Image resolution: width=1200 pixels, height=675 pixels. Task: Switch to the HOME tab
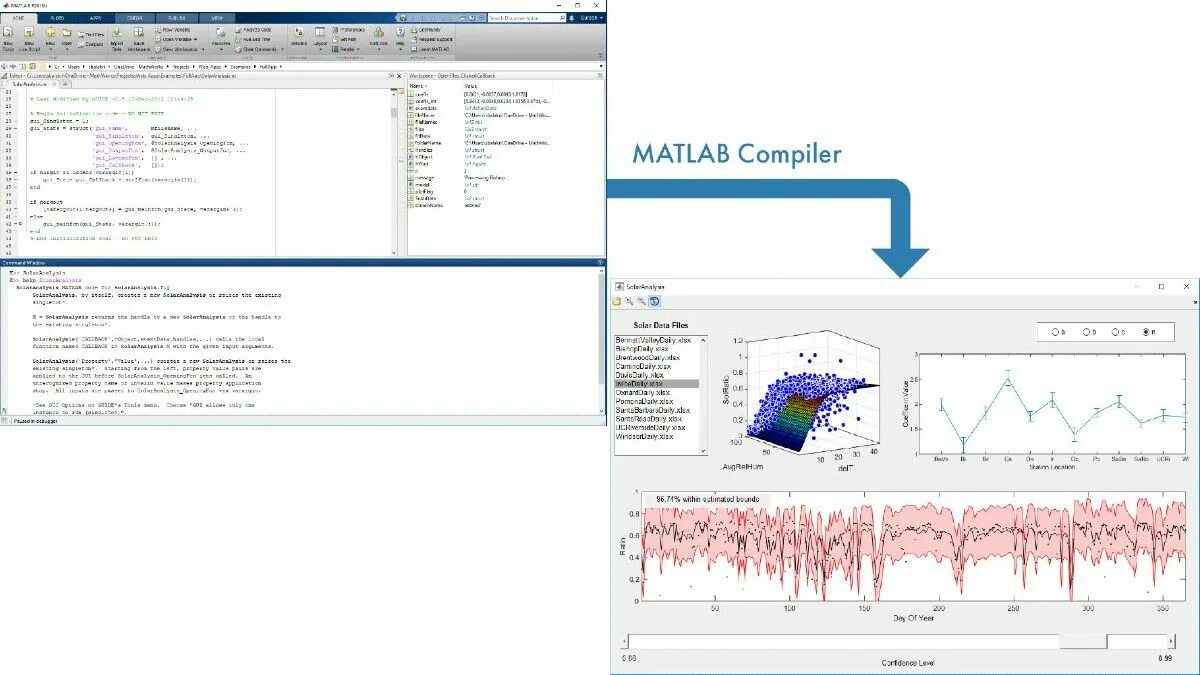coord(19,18)
